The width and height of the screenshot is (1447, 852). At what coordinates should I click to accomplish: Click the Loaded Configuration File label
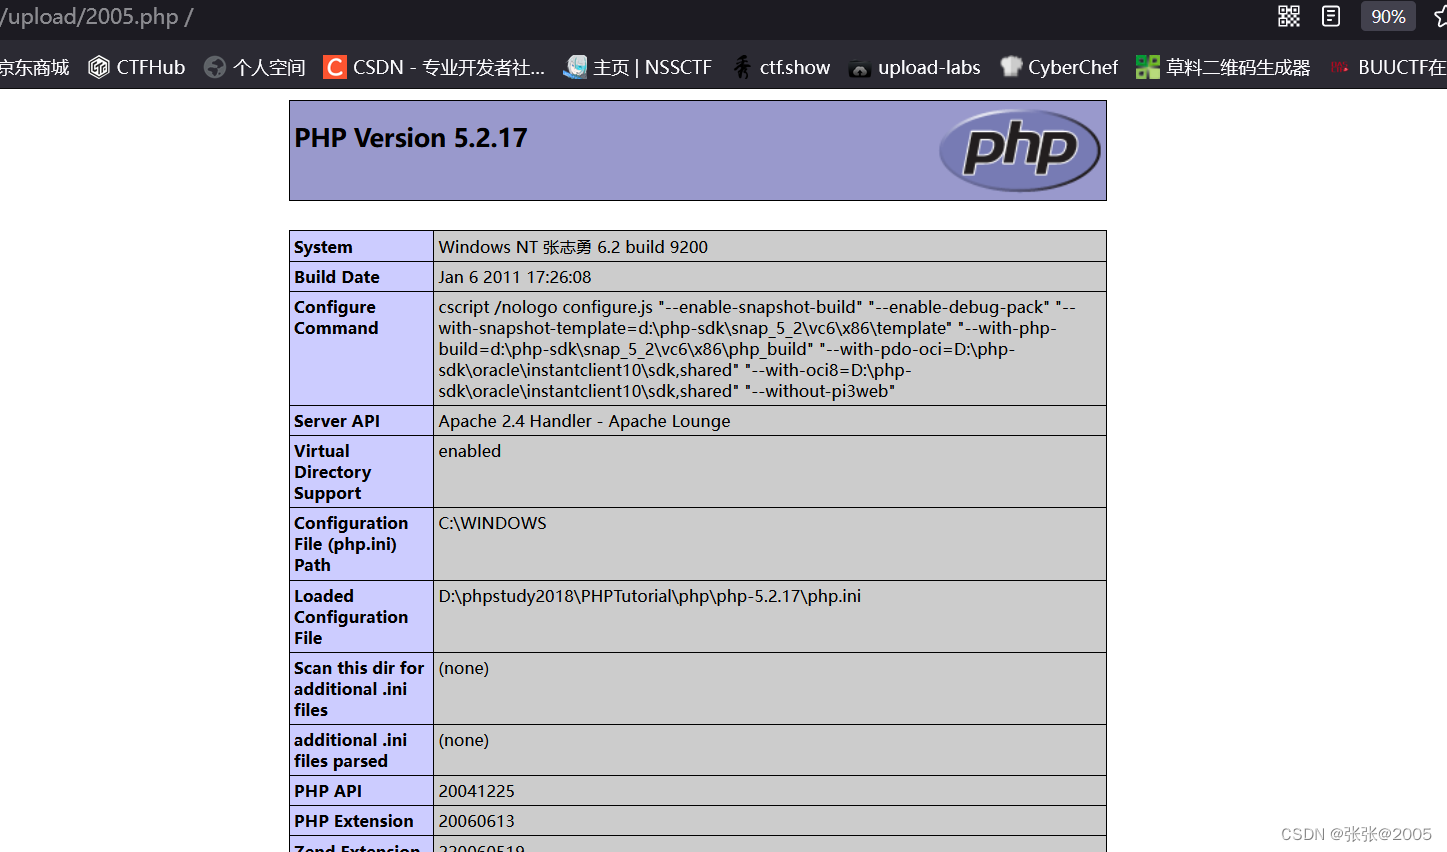(x=351, y=617)
